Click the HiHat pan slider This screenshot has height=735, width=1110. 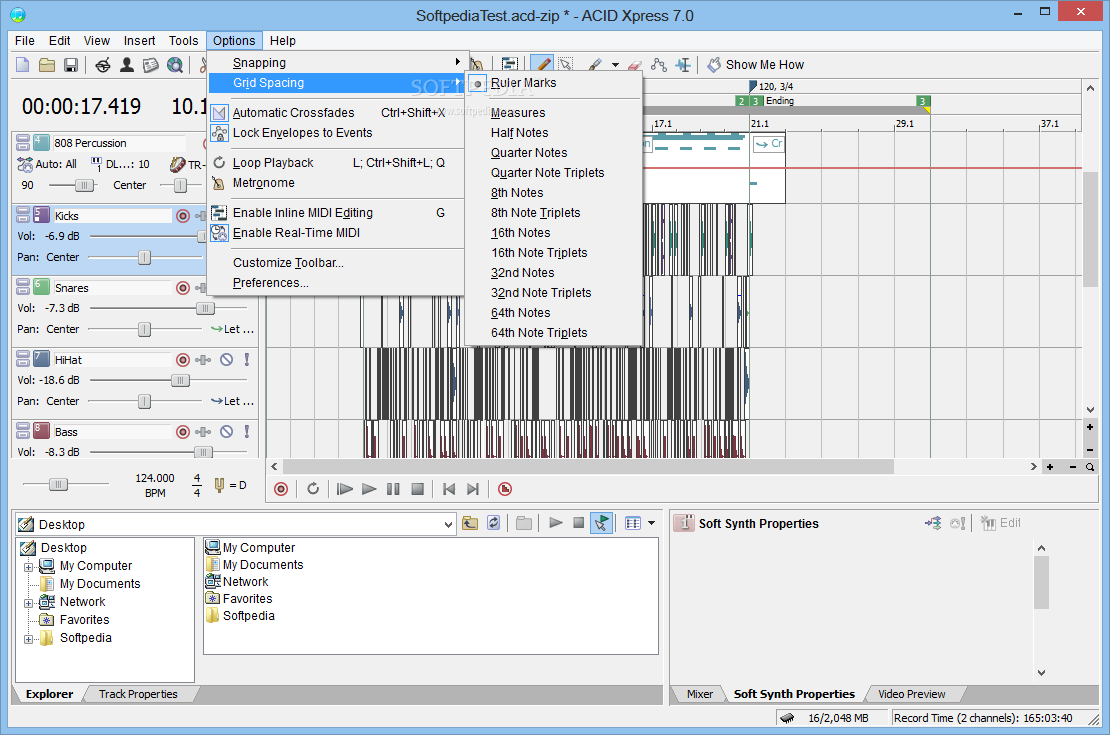[x=144, y=401]
